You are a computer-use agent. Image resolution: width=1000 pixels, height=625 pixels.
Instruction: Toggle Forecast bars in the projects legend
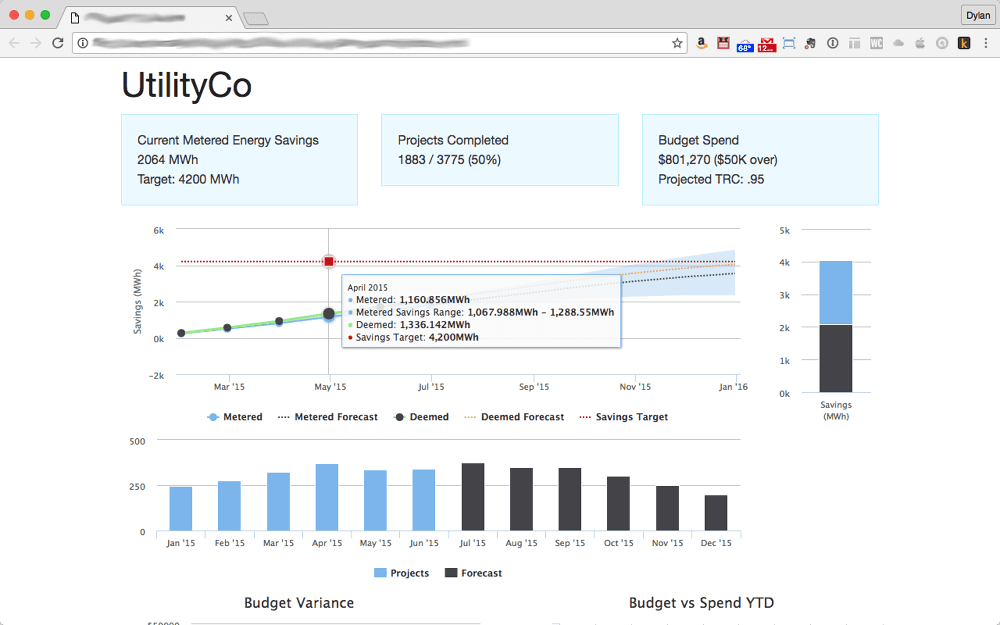click(473, 573)
